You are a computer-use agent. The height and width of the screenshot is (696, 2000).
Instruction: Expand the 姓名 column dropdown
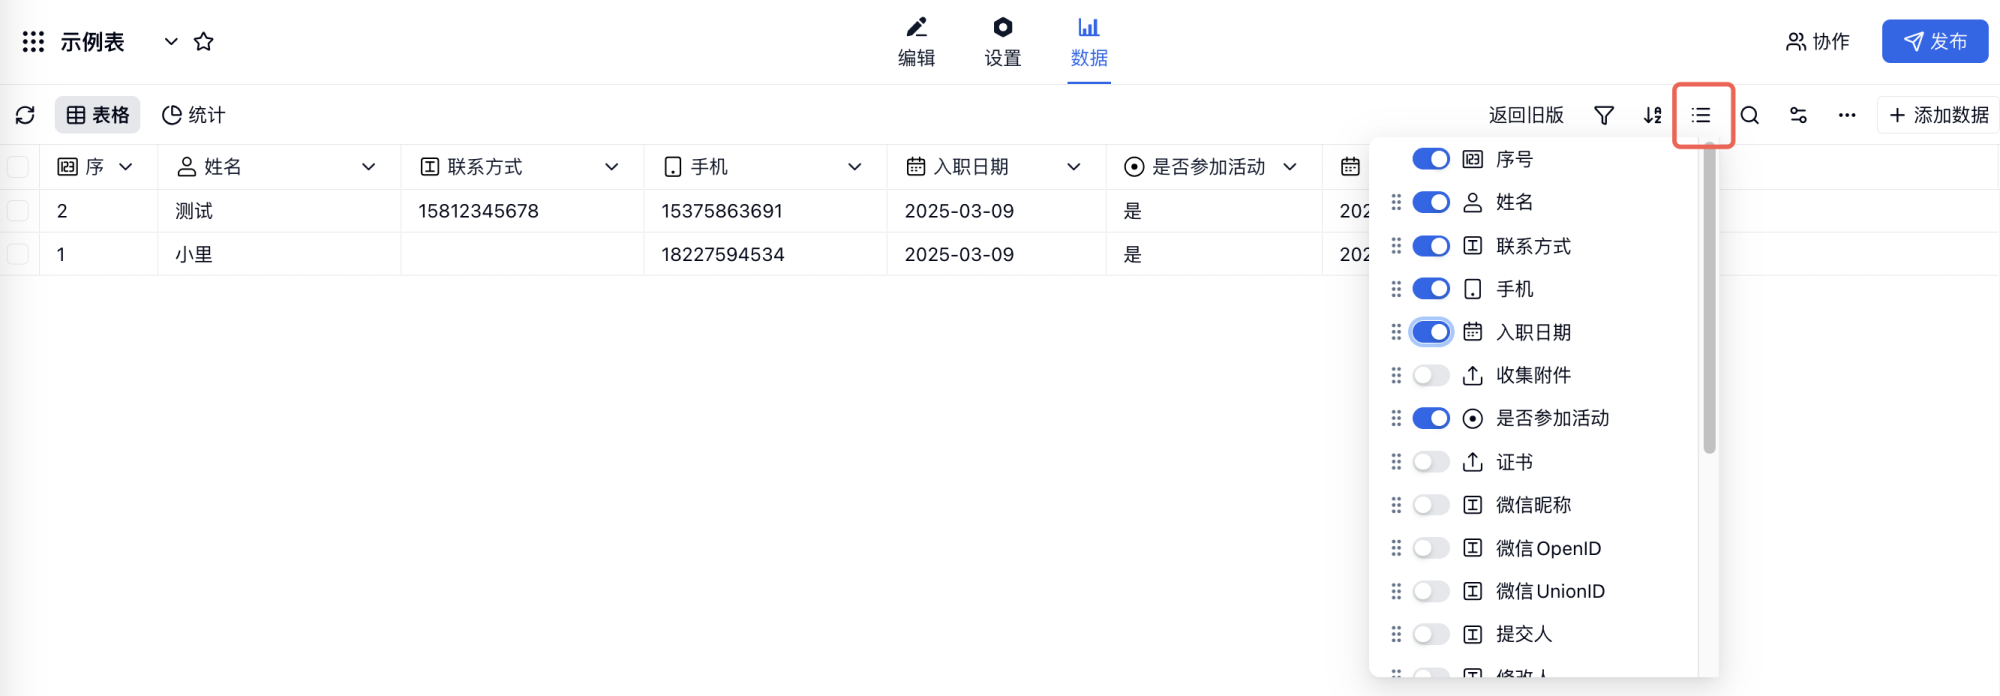click(x=369, y=167)
